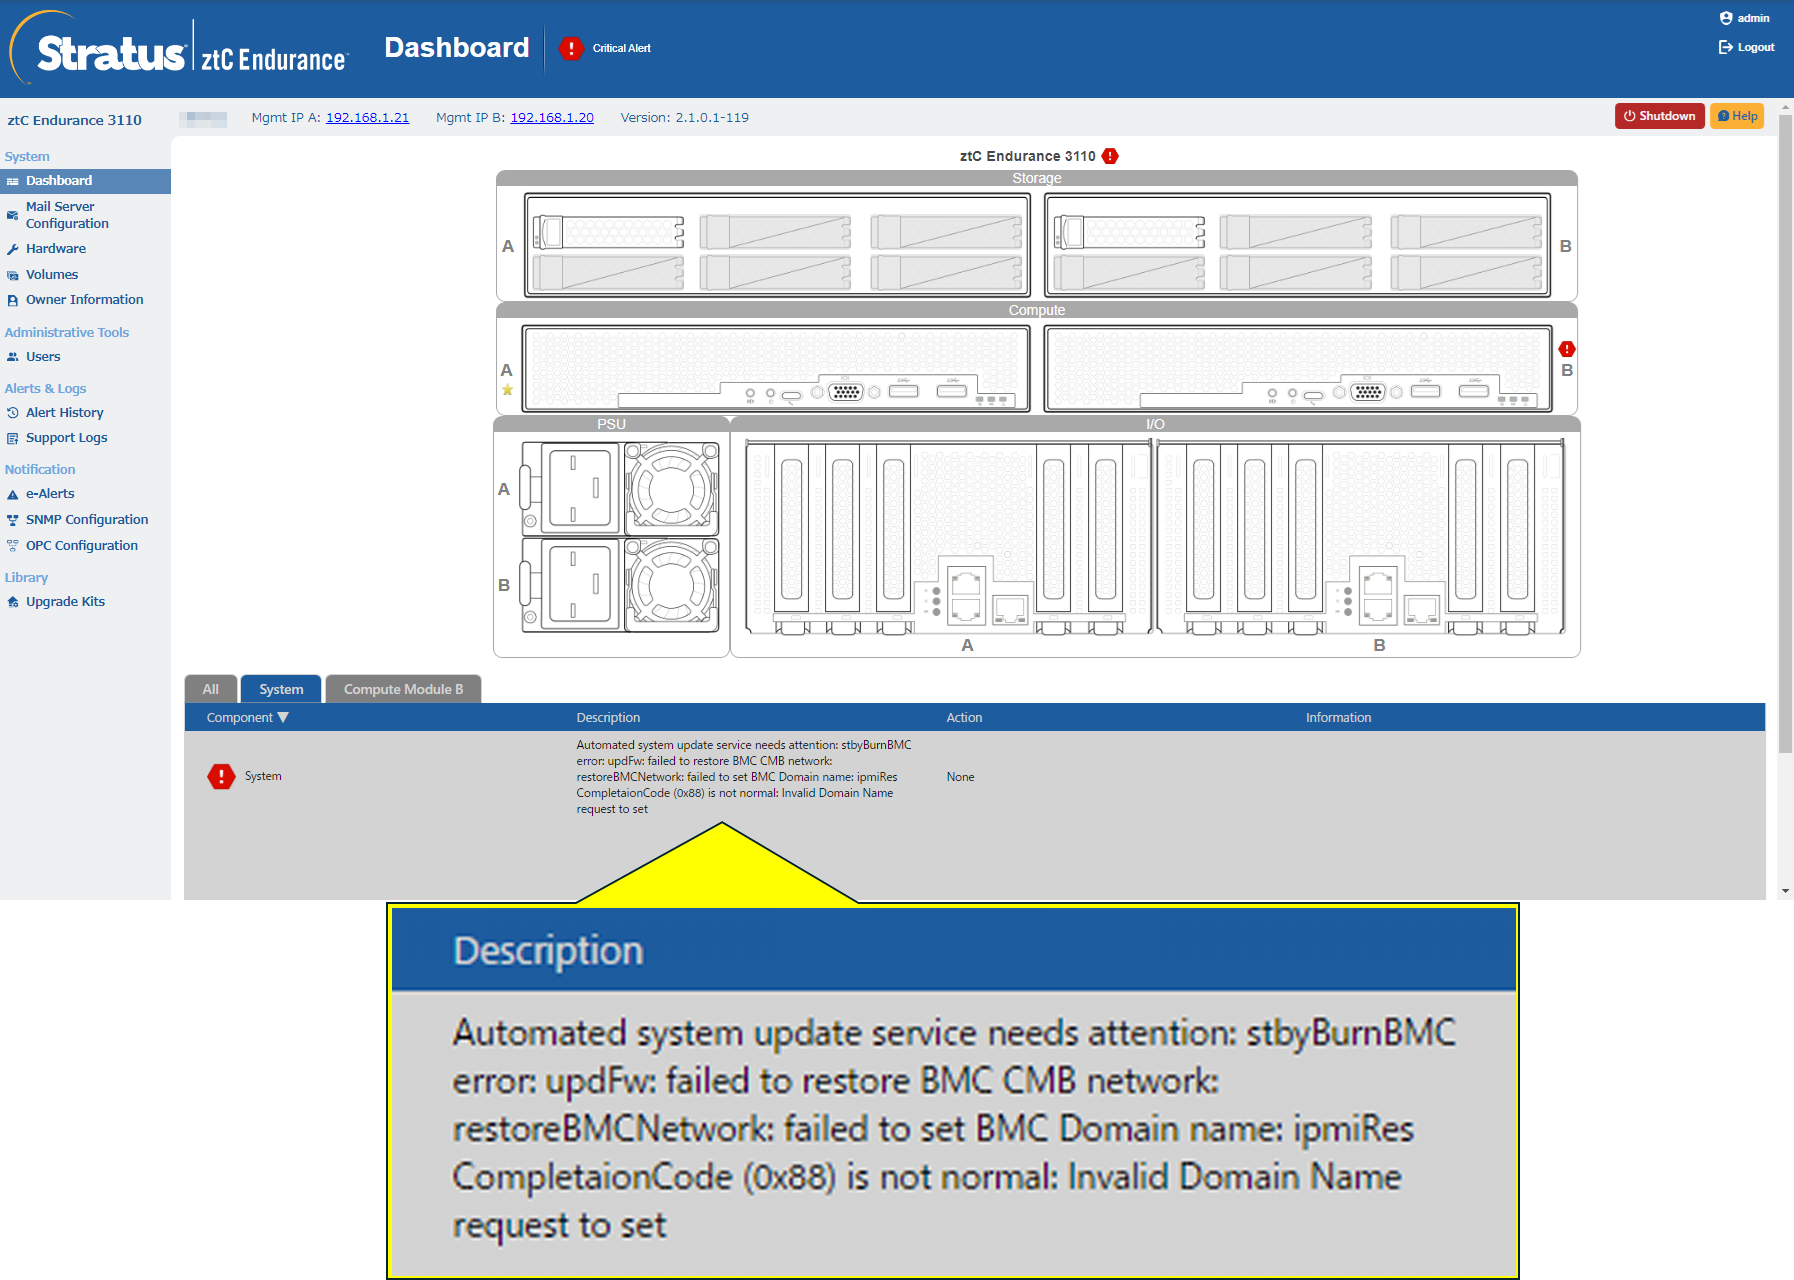Viewport: 1794px width, 1280px height.
Task: Click the red alert icon beside Compute B
Action: [1567, 349]
